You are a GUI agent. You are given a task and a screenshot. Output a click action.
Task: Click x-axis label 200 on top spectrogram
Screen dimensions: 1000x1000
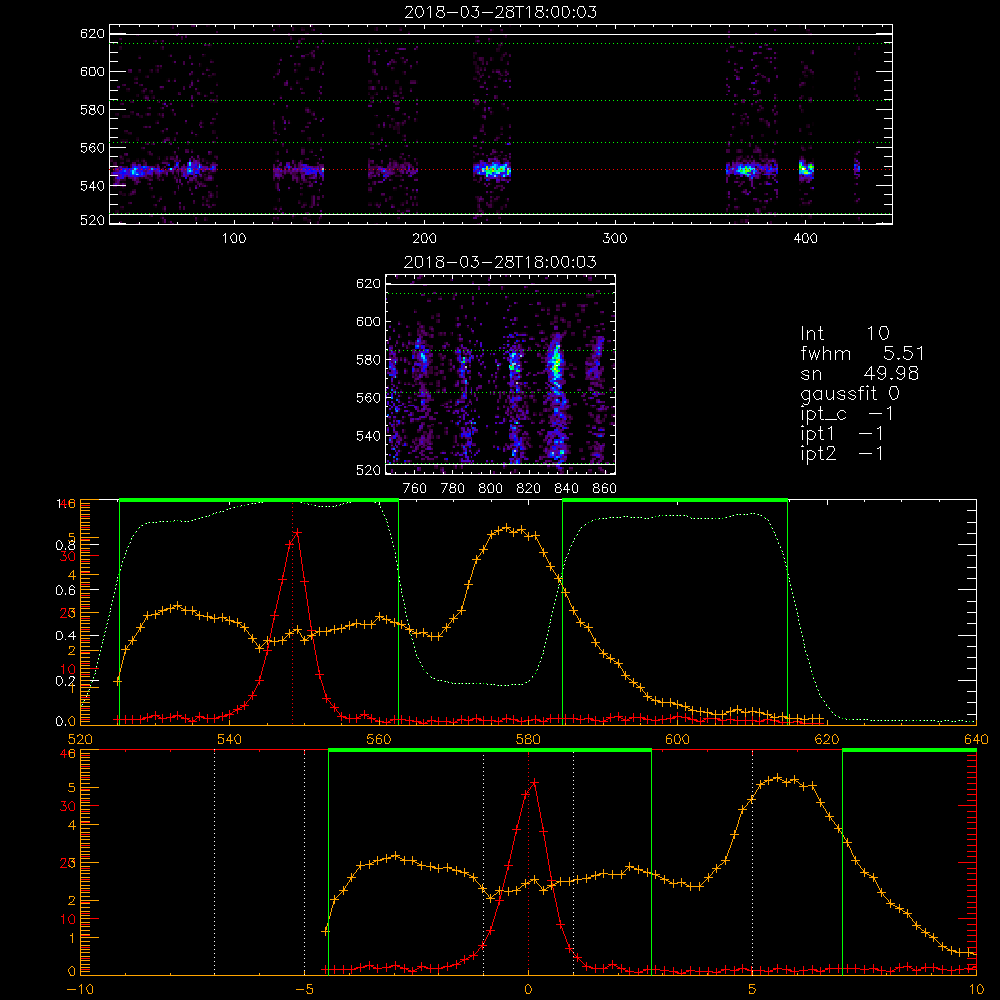point(424,239)
